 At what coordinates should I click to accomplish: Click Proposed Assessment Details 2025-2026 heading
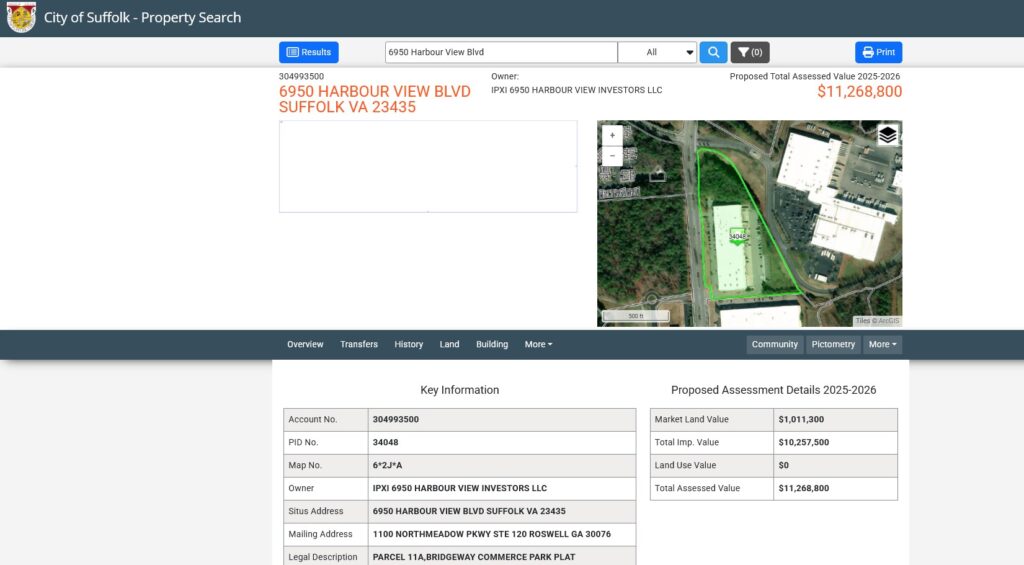774,390
